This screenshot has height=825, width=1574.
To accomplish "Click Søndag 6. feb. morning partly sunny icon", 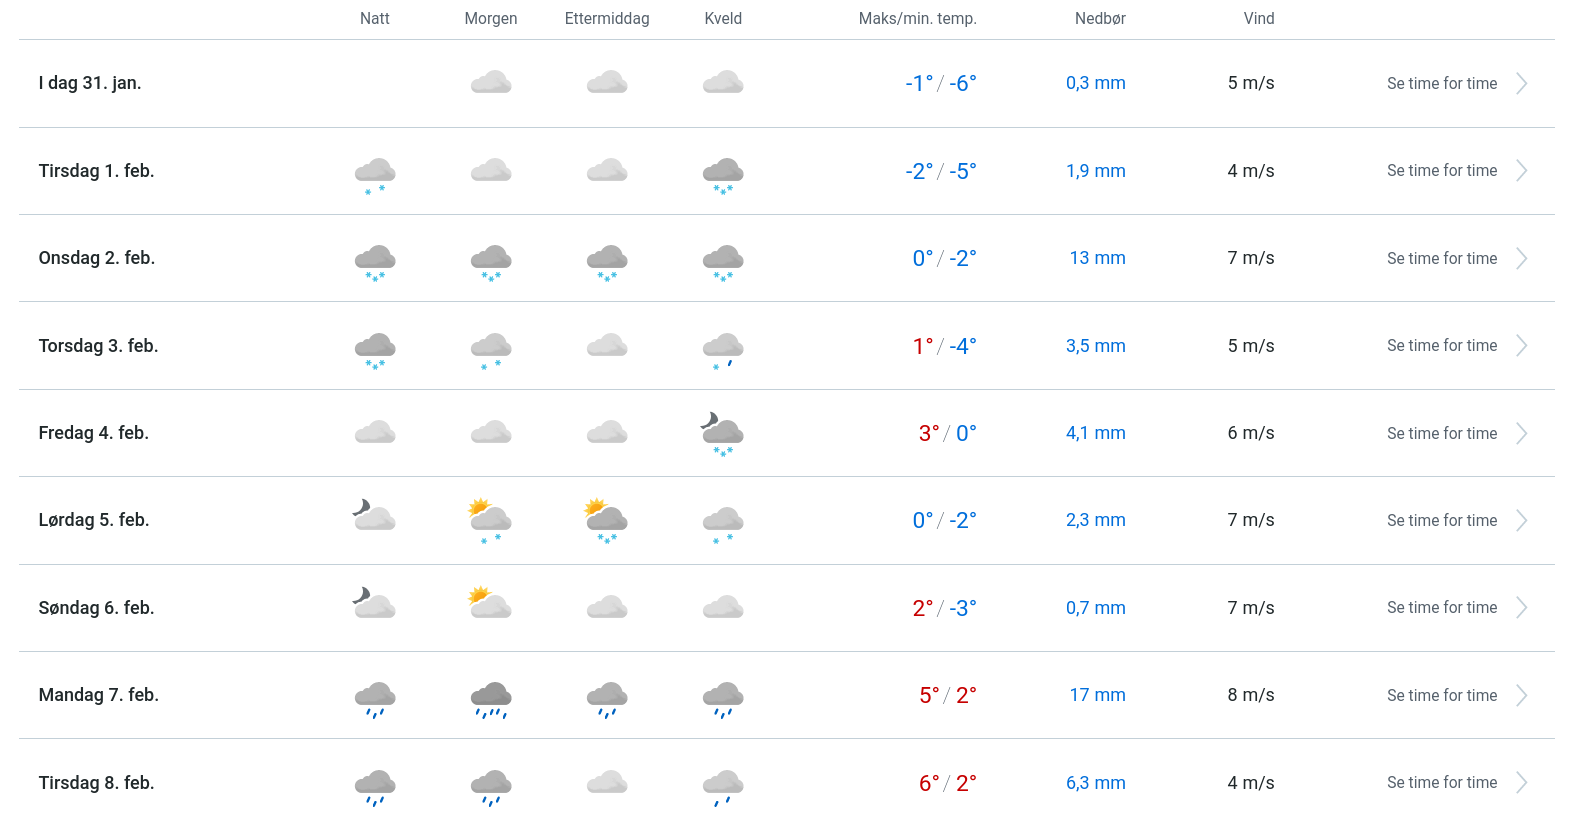I will (x=490, y=604).
